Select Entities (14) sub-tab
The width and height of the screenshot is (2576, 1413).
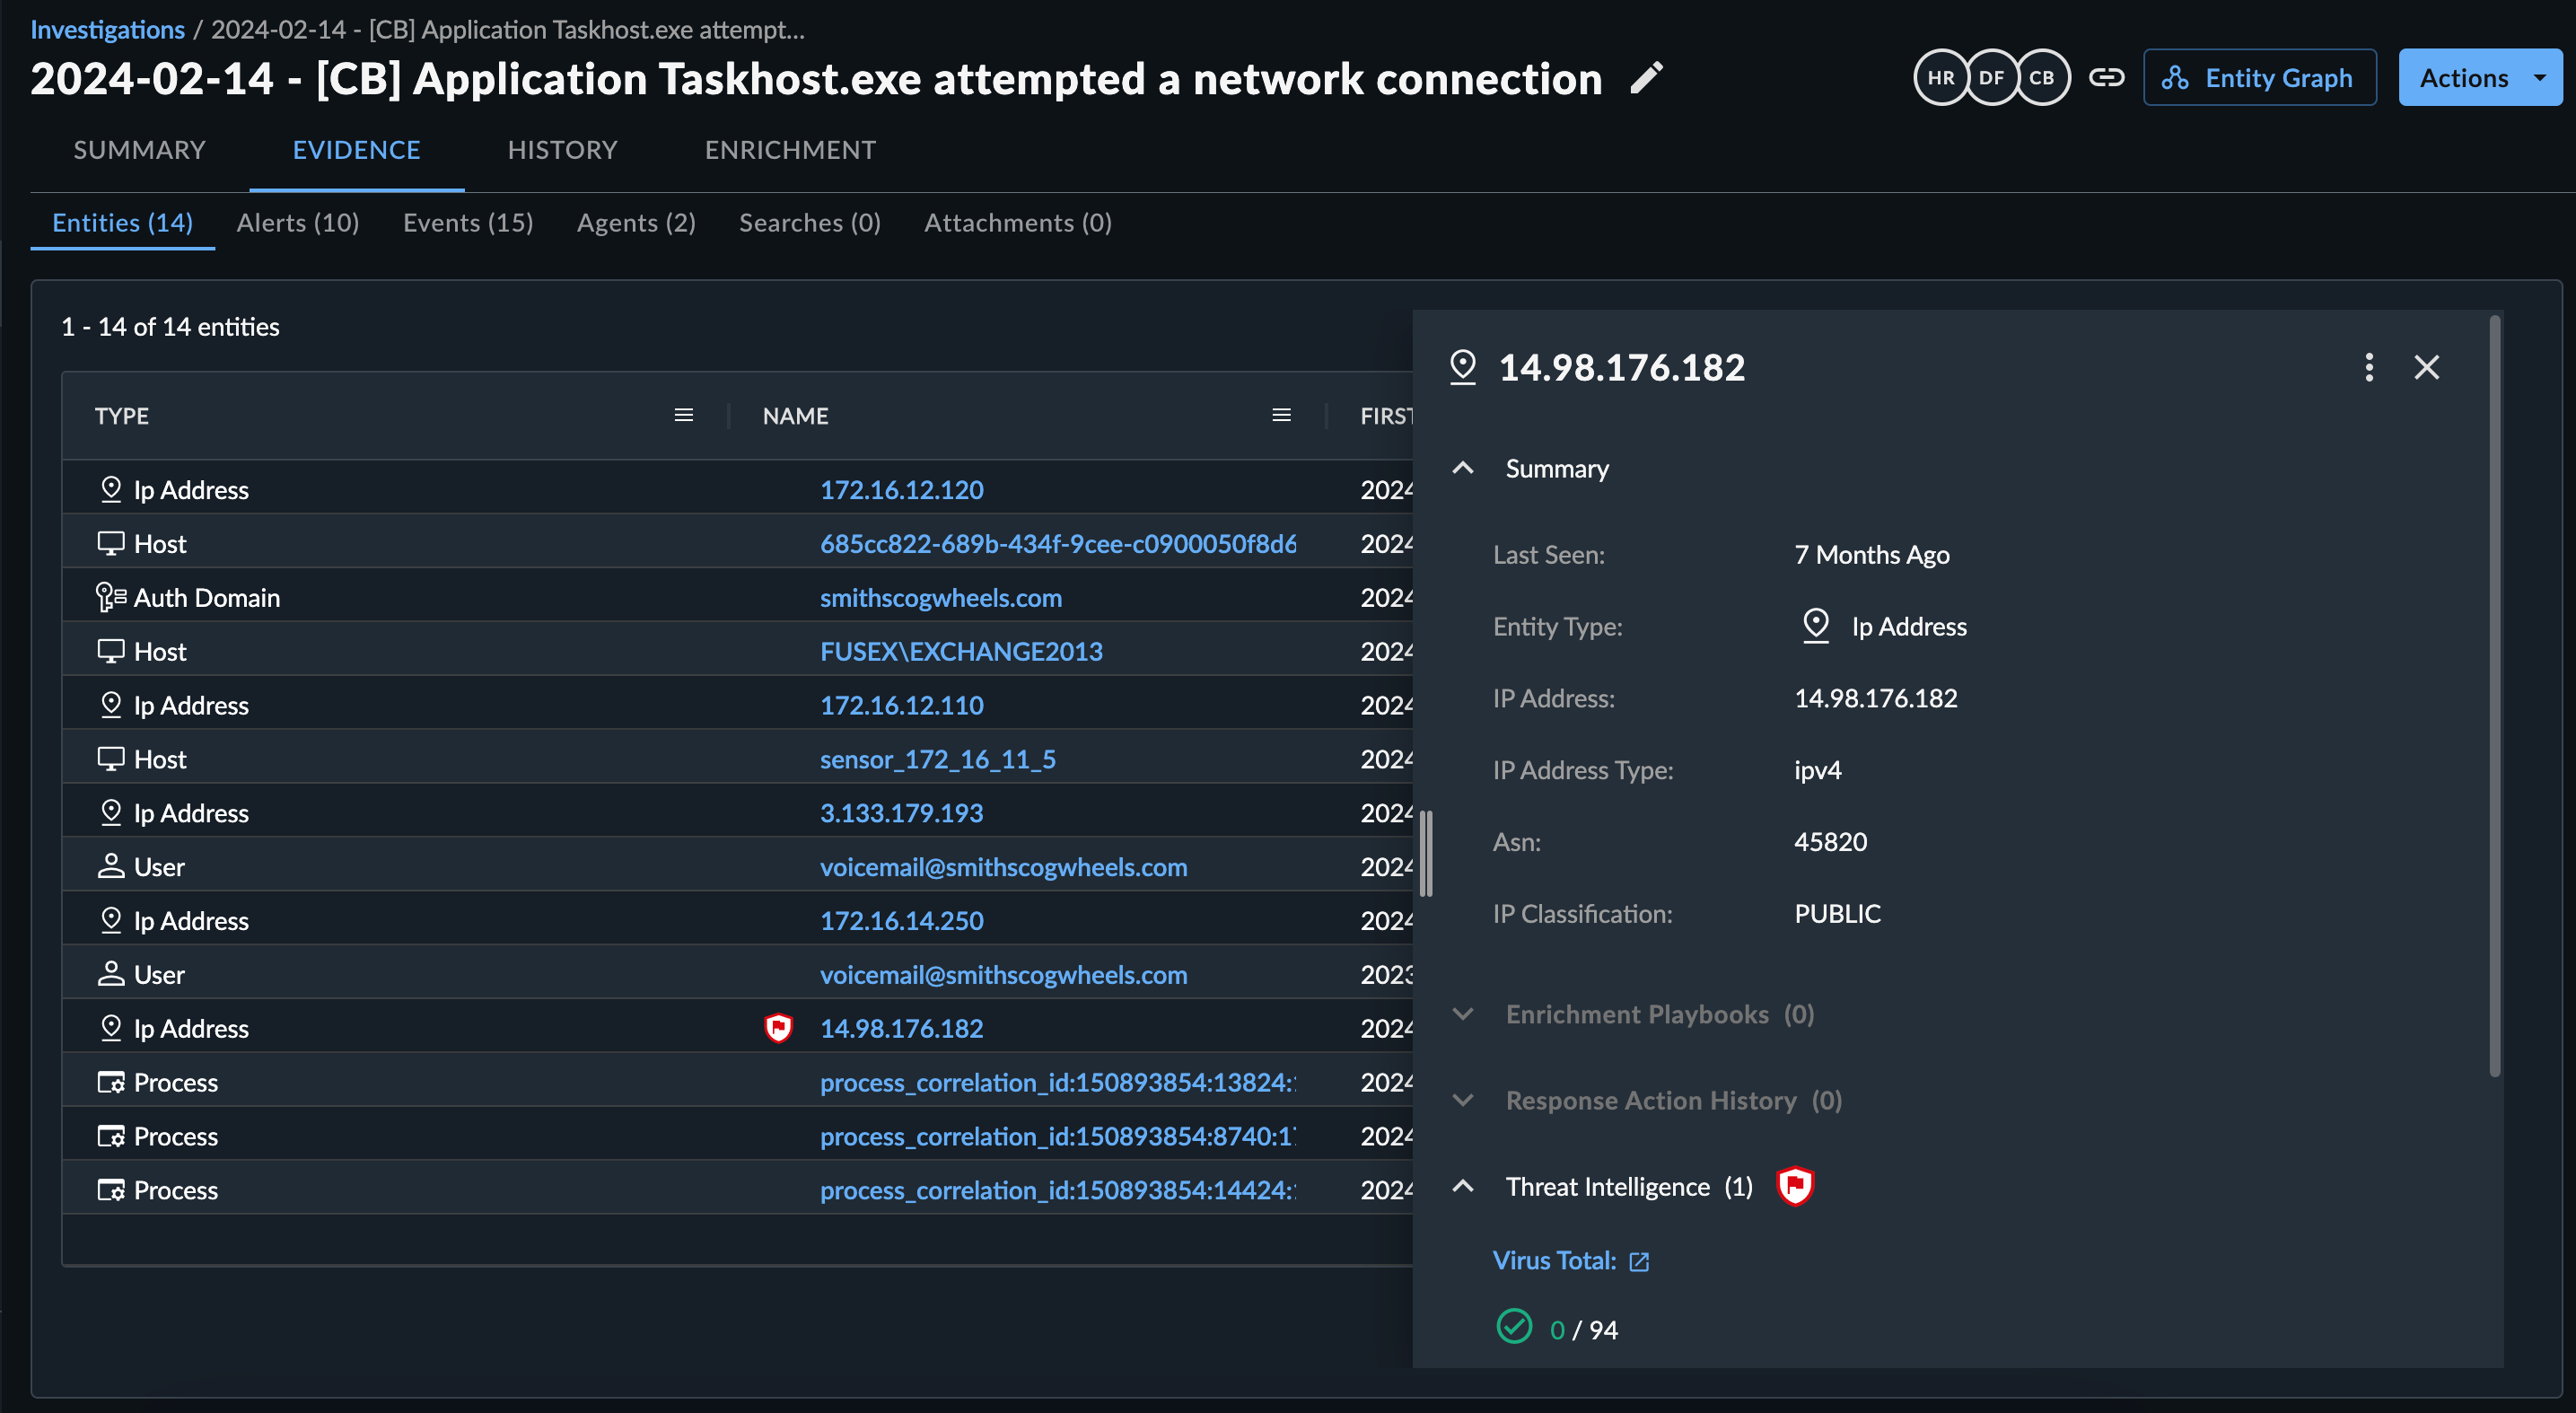coord(122,222)
